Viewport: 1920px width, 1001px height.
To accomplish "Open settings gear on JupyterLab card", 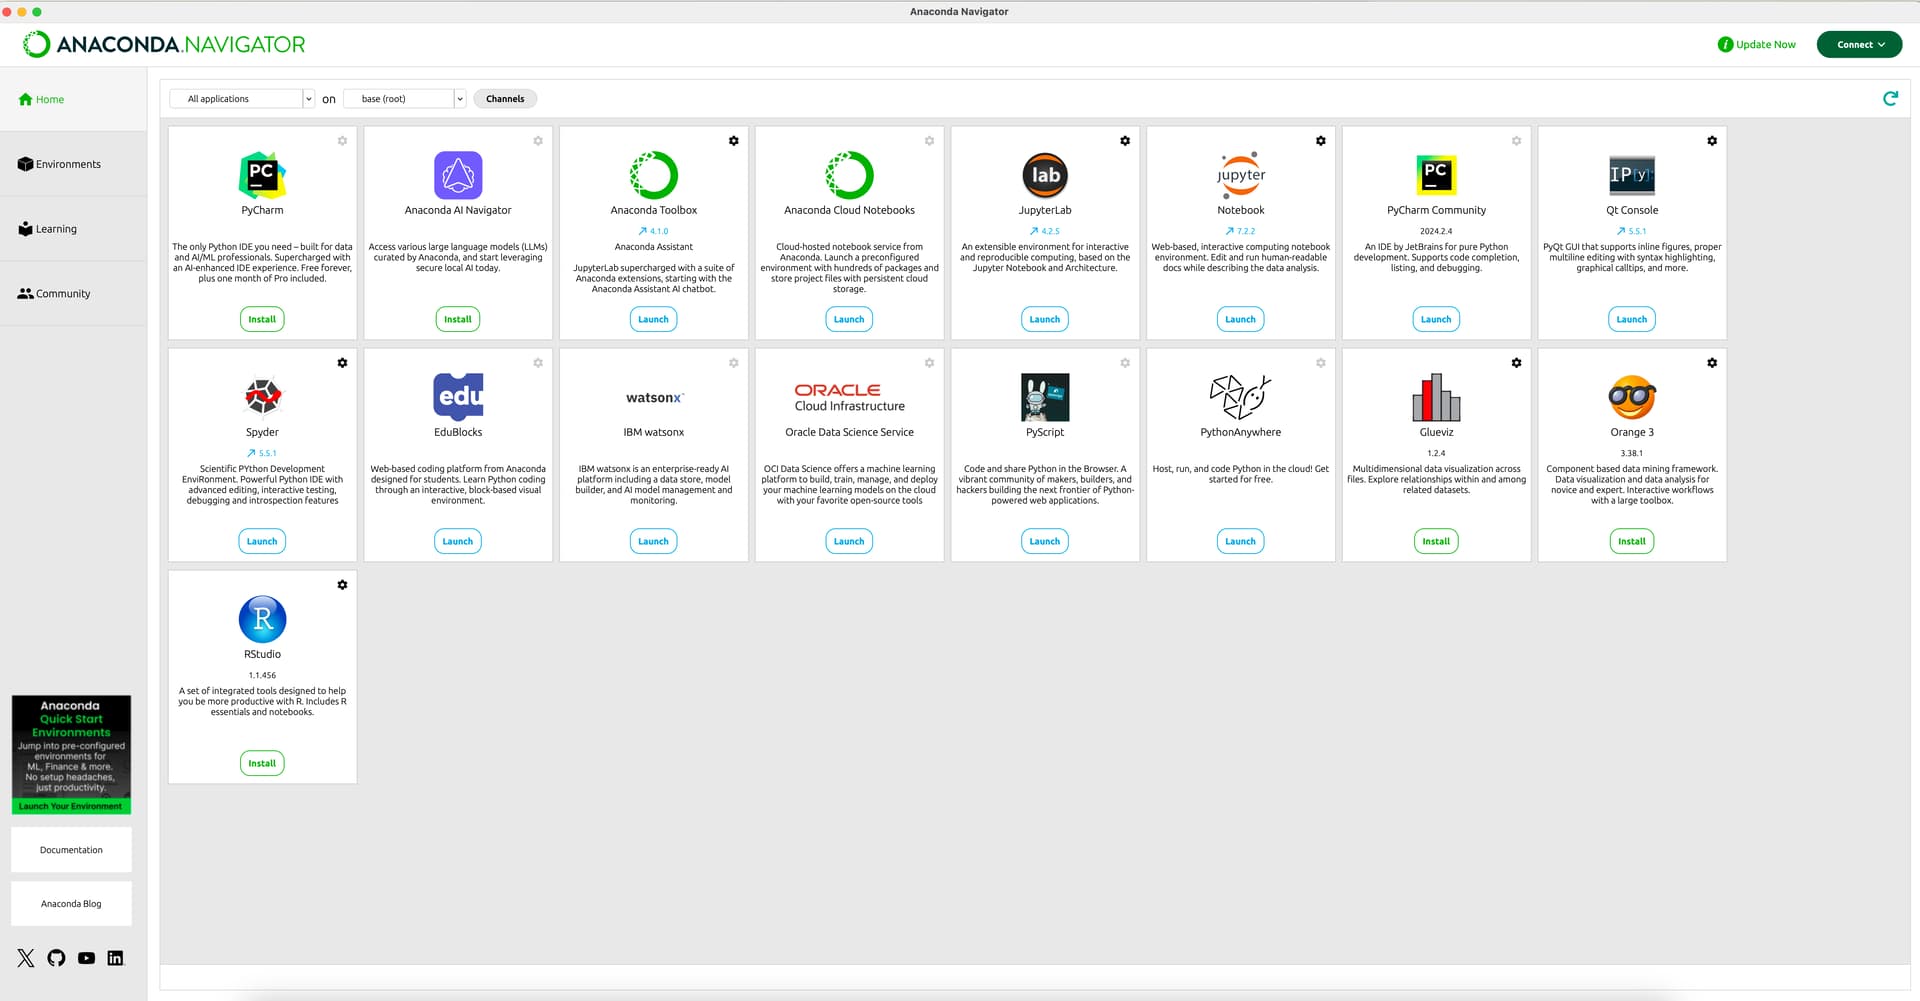I will click(1125, 141).
